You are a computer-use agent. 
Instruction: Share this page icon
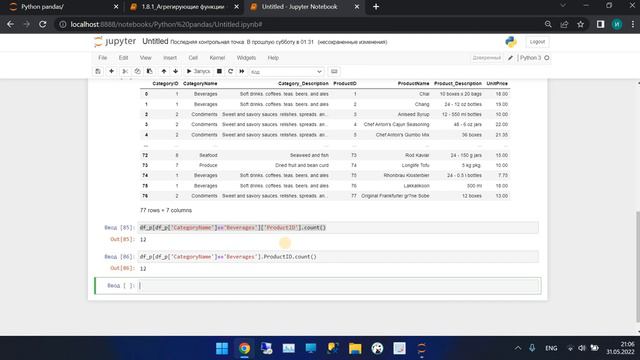point(564,24)
